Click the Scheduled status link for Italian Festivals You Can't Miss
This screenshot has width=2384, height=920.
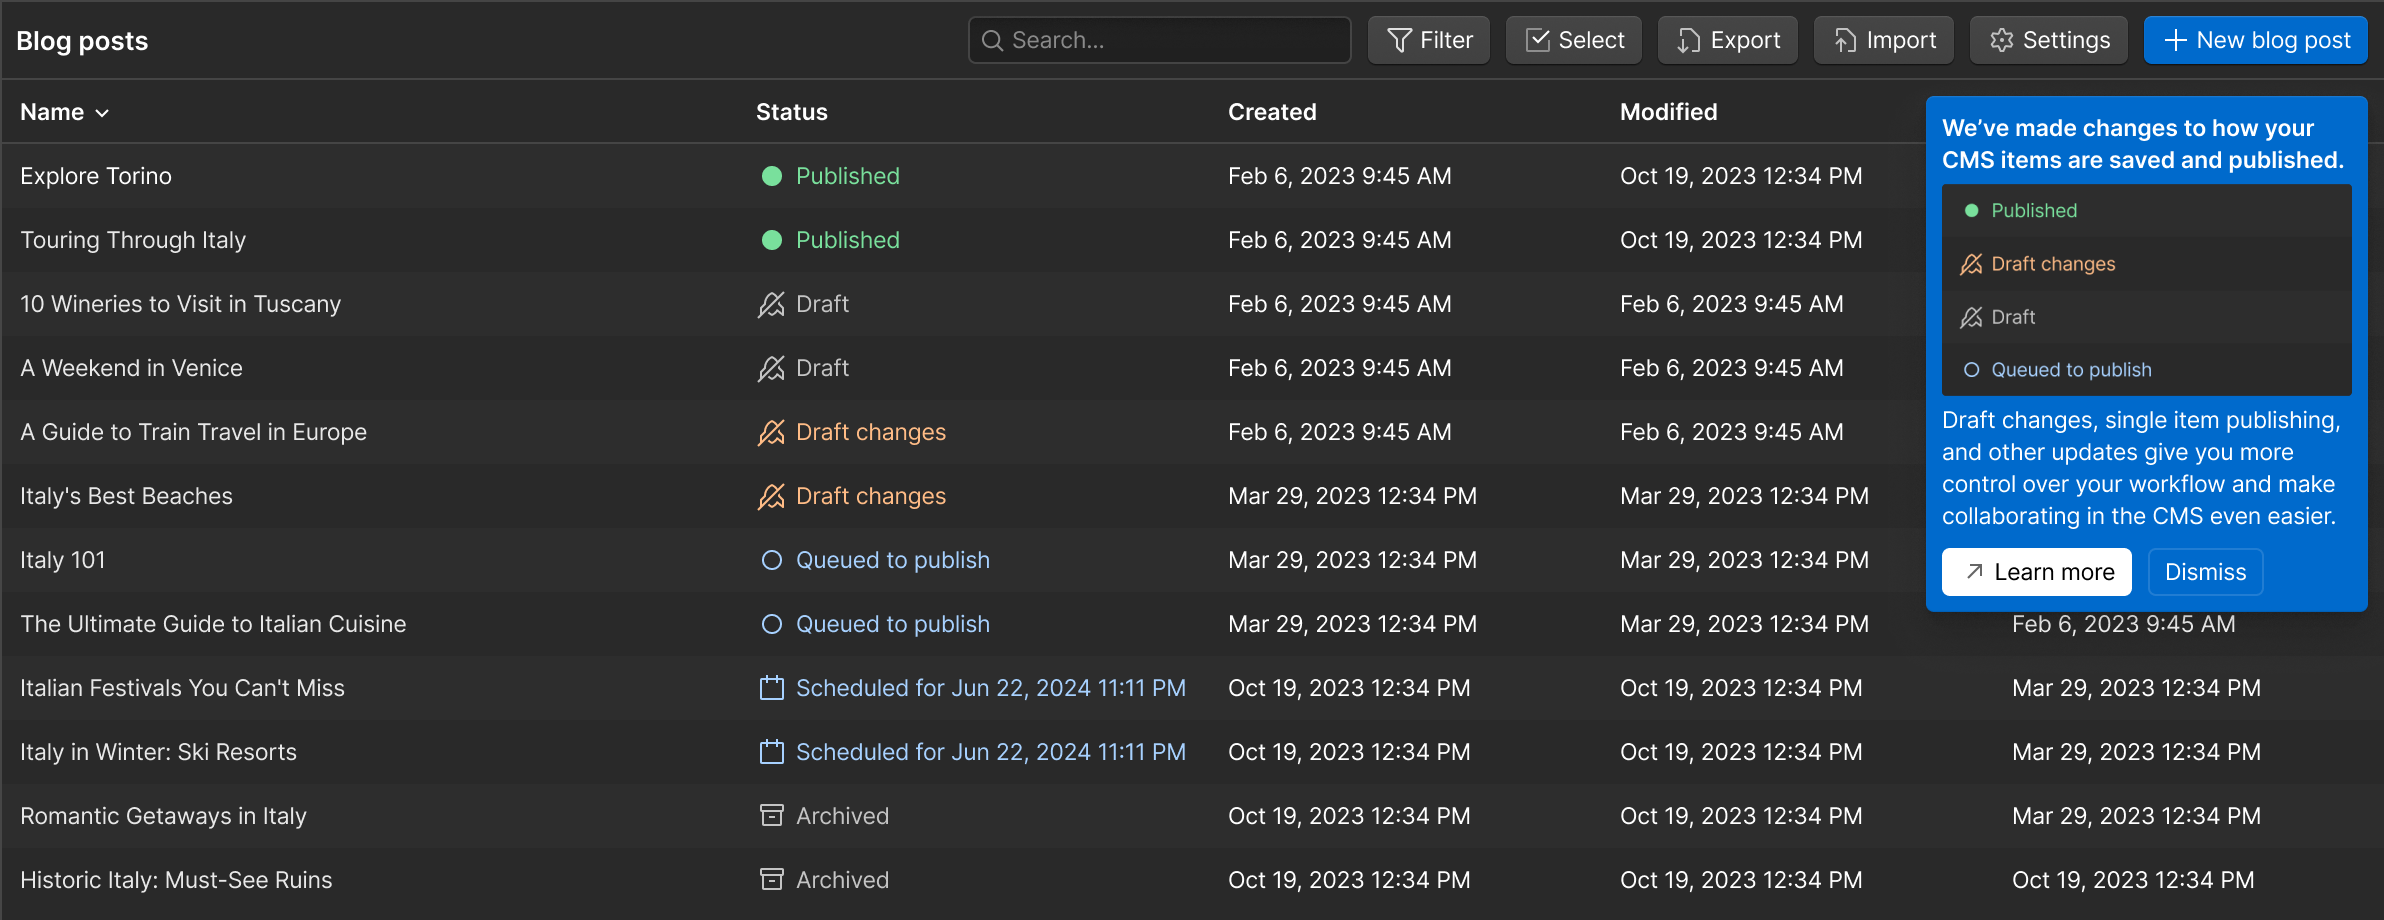tap(990, 687)
